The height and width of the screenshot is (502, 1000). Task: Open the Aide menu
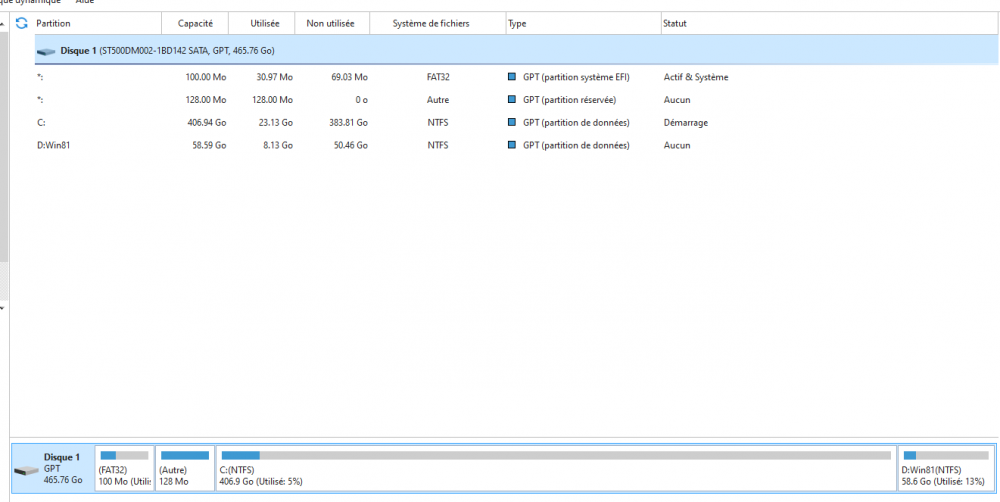(85, 2)
